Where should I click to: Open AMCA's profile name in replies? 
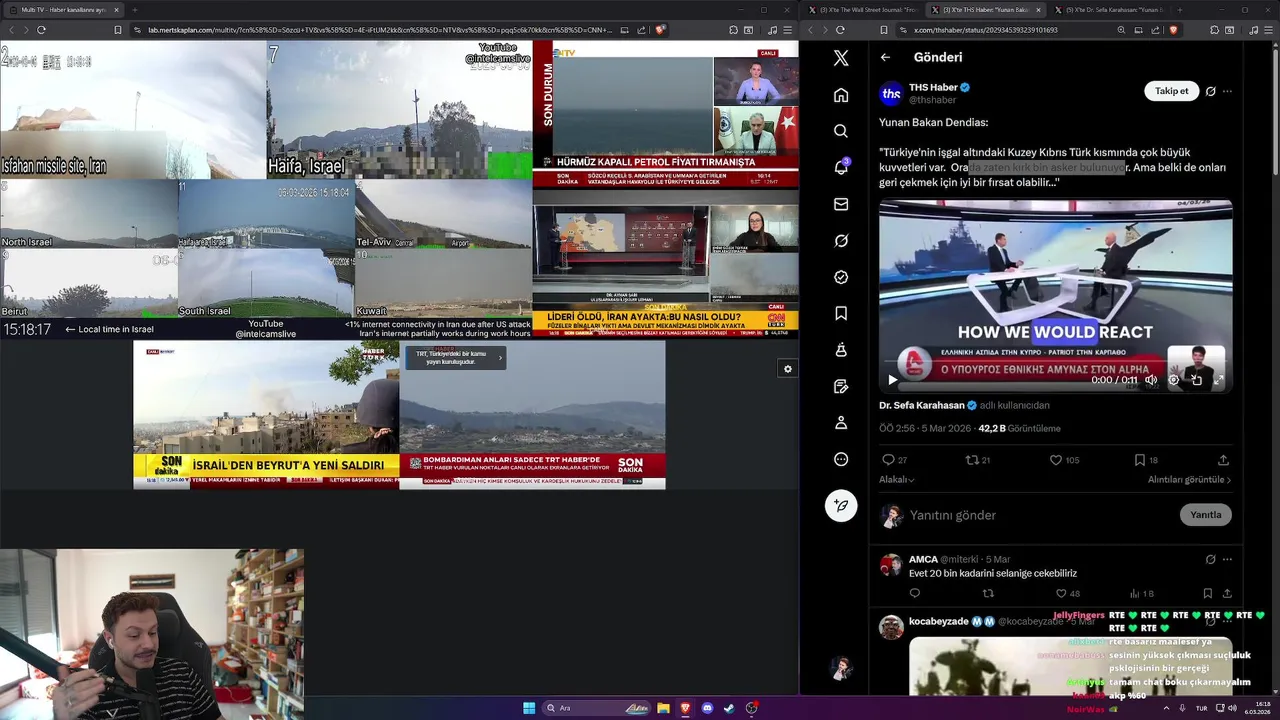coord(923,559)
